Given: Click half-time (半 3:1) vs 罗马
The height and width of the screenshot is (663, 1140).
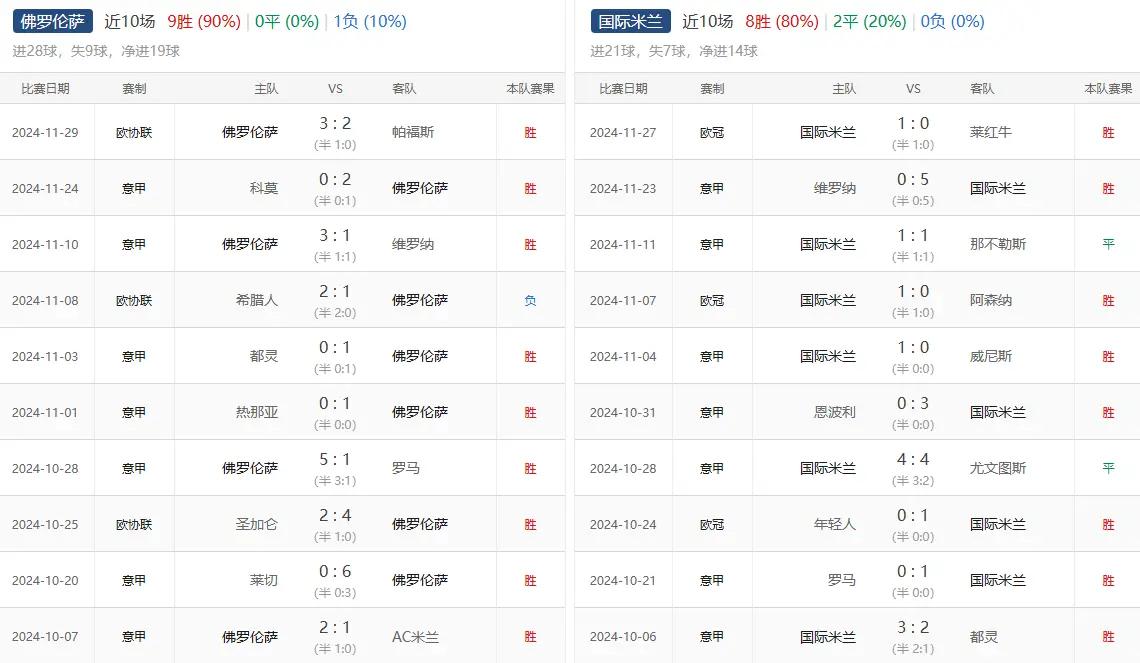Looking at the screenshot, I should click(335, 481).
